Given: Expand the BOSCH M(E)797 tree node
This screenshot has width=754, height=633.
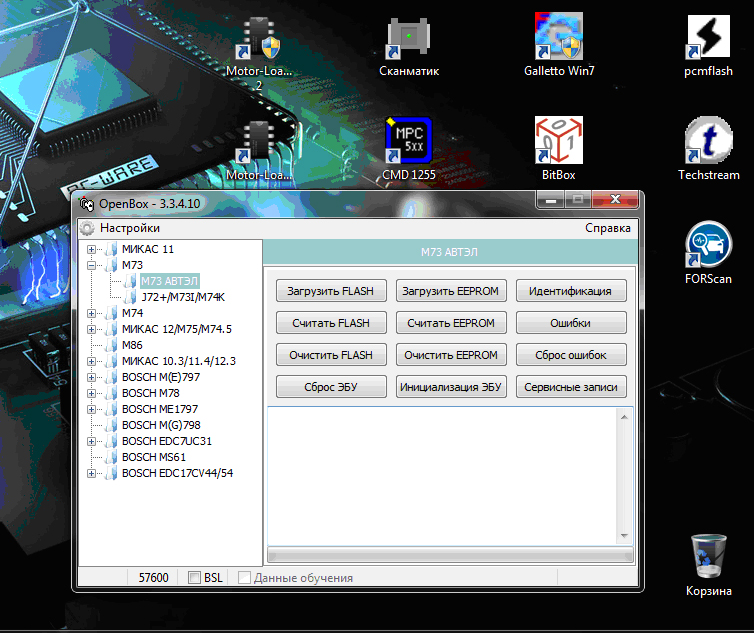Looking at the screenshot, I should click(92, 377).
